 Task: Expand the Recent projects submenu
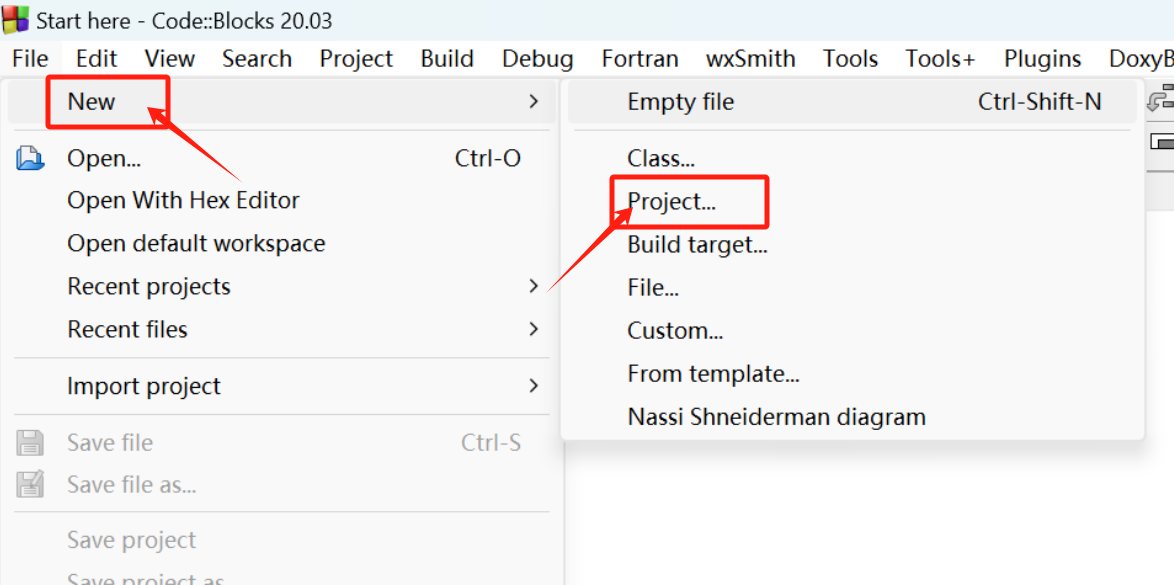533,286
